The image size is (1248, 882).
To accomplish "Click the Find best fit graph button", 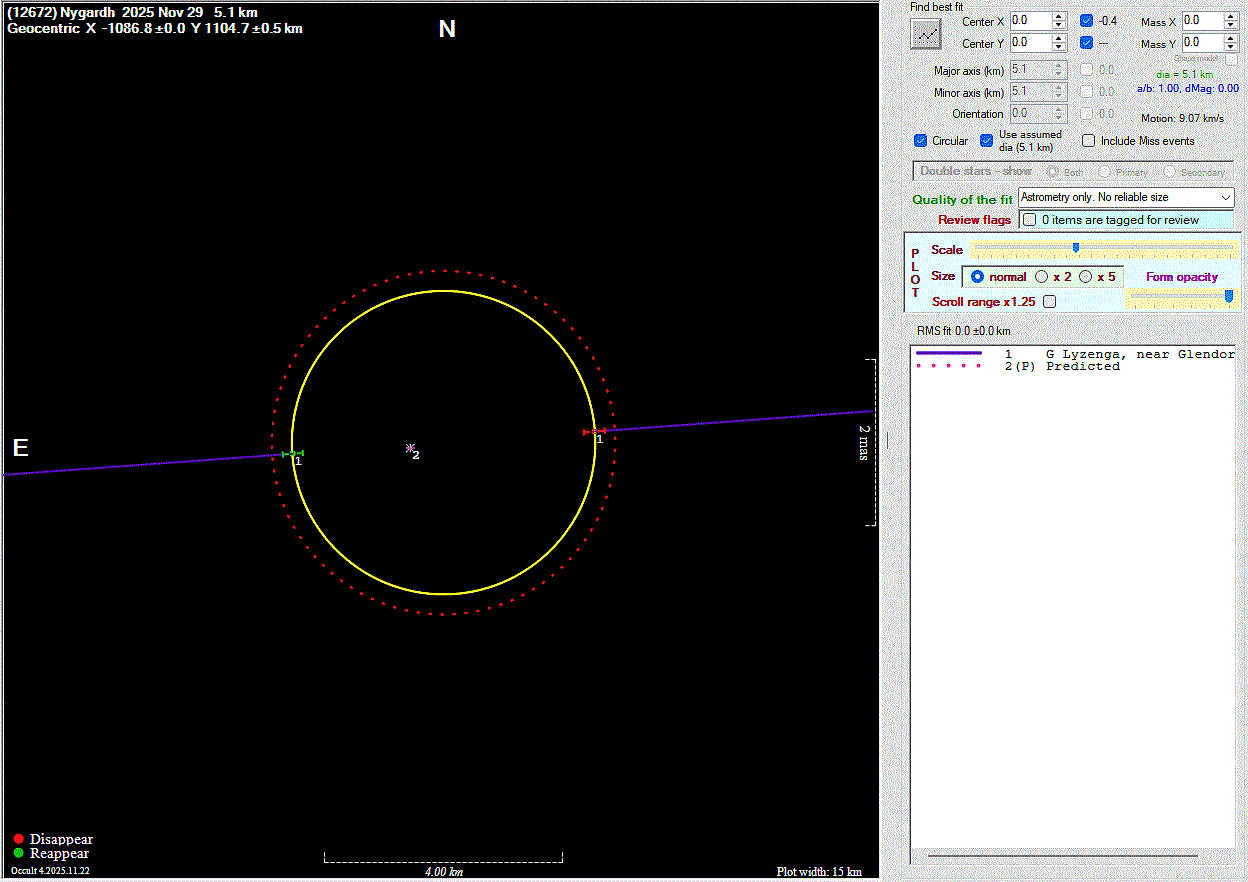I will 927,33.
